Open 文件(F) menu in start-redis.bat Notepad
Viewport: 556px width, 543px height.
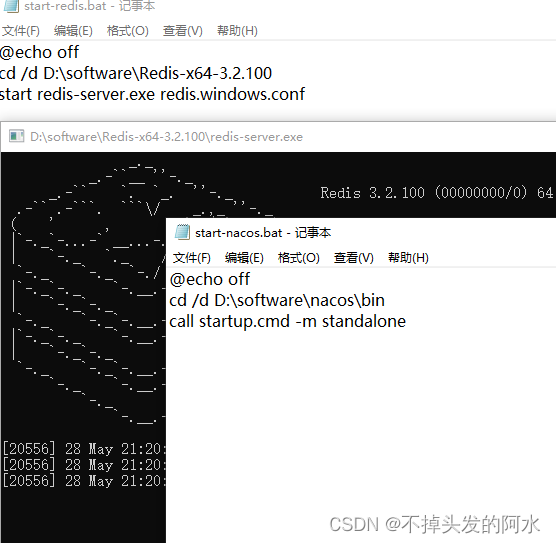pos(21,31)
